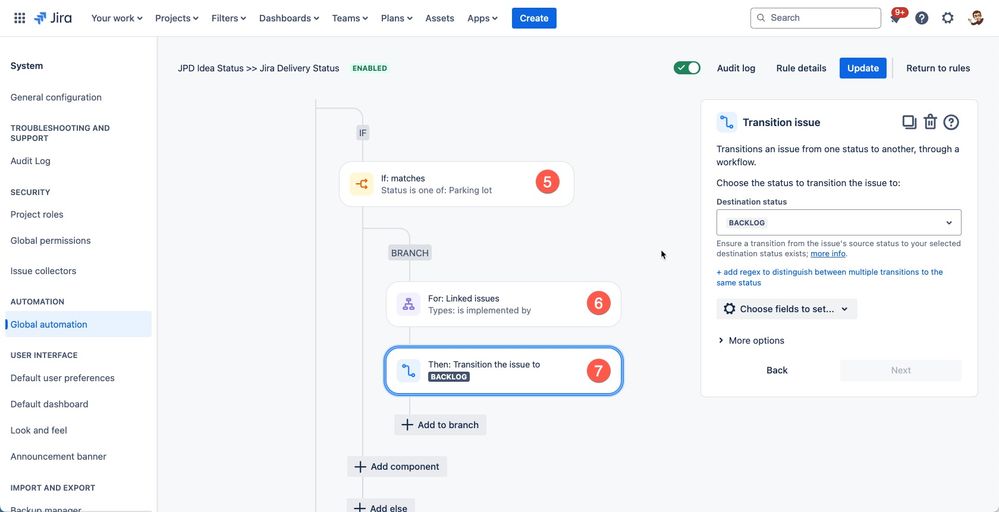Click the Next button in panel
Viewport: 999px width, 512px height.
click(x=901, y=371)
